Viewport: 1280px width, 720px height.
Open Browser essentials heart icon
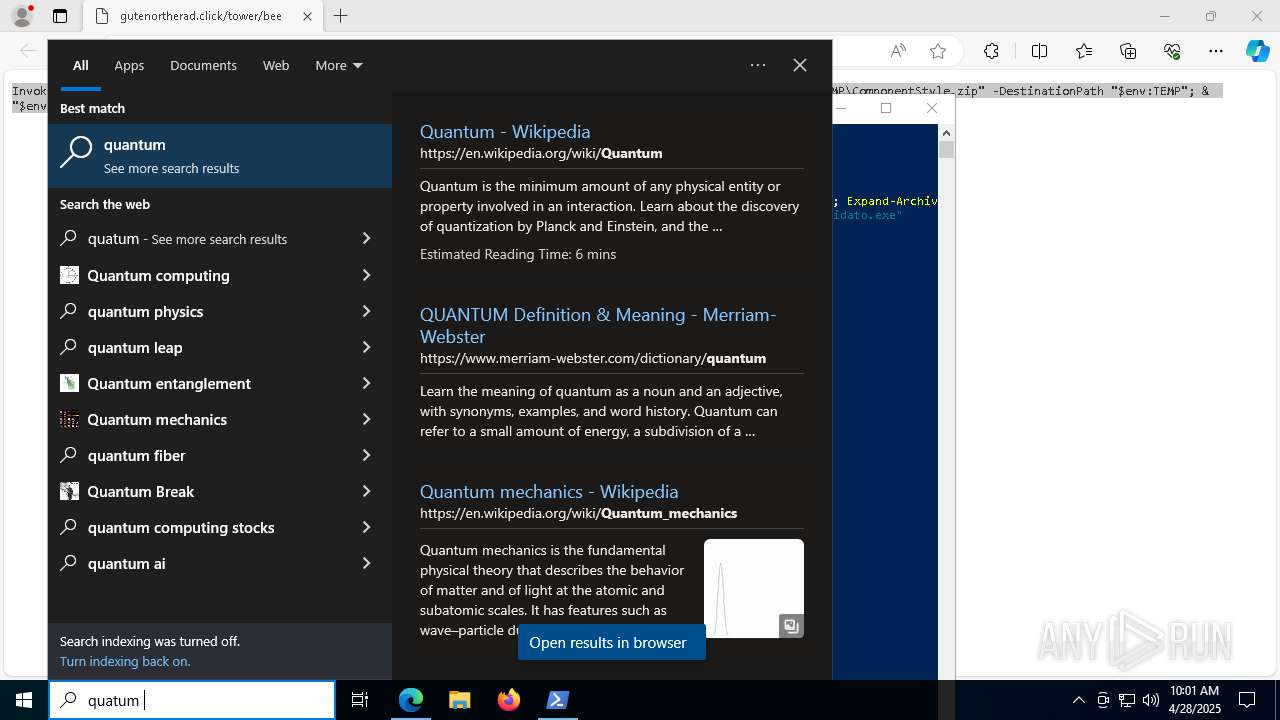1172,51
